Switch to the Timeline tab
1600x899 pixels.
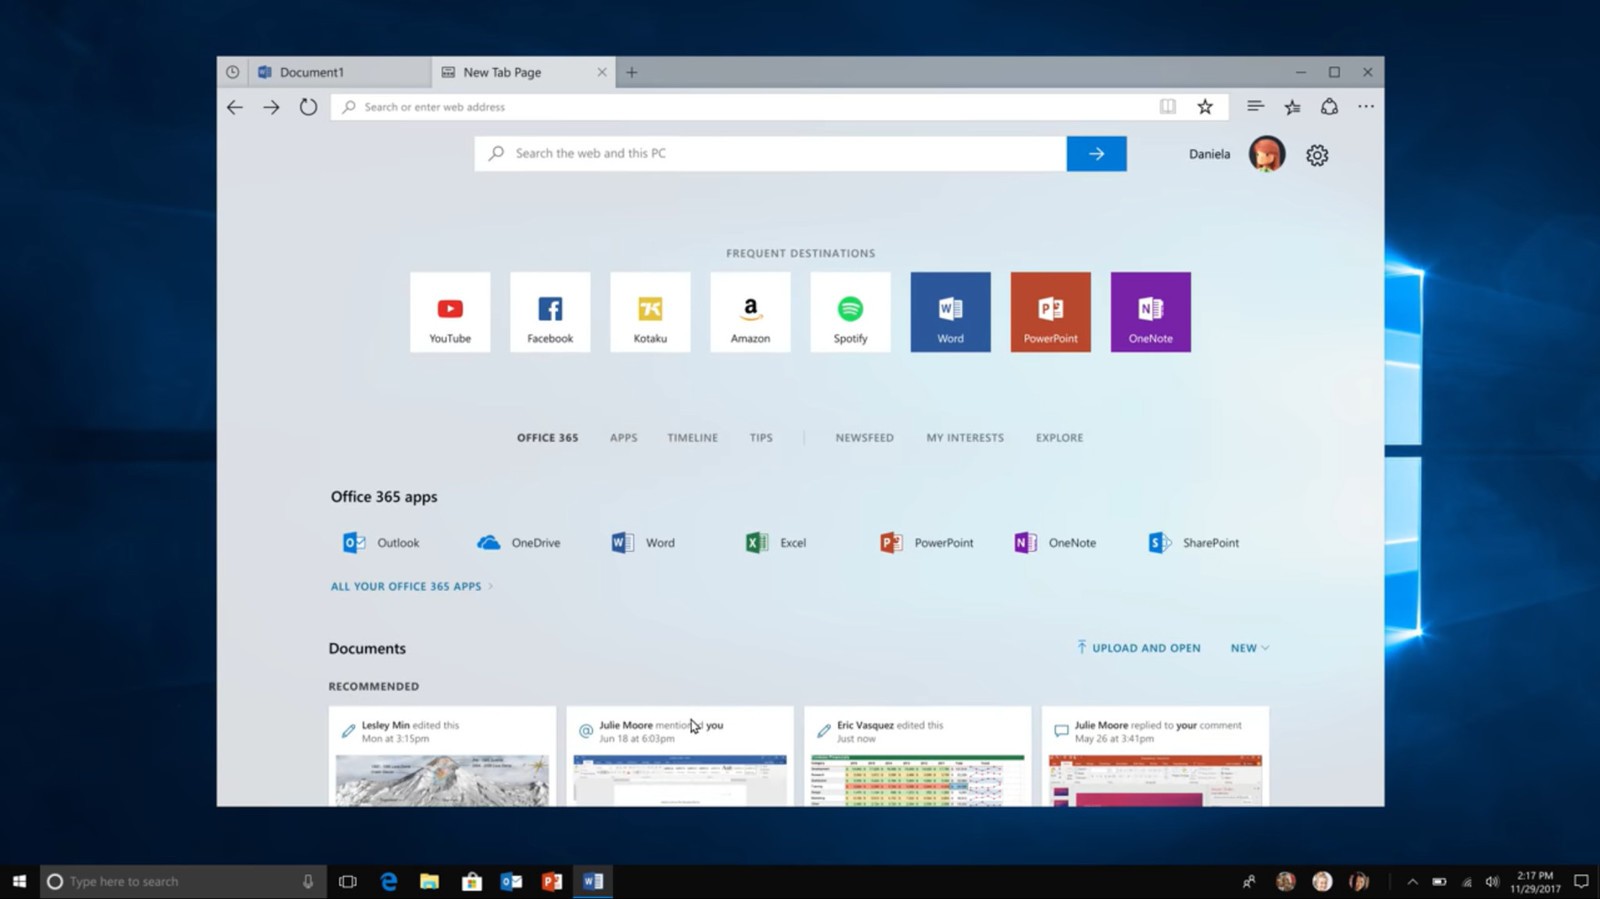[692, 438]
